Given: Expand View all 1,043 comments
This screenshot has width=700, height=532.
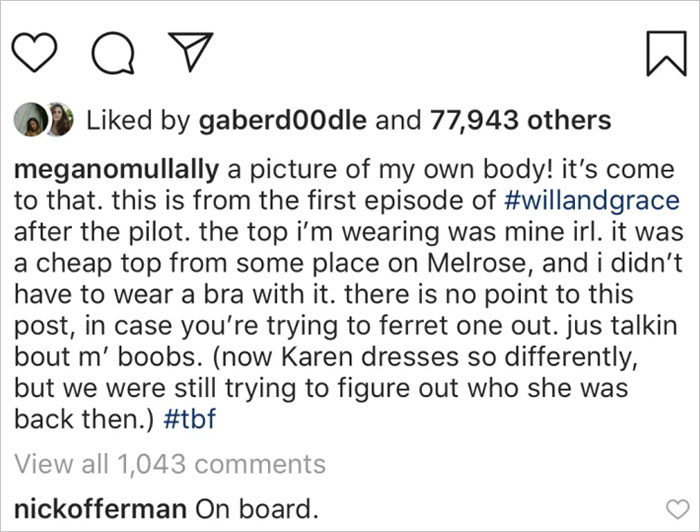Looking at the screenshot, I should [170, 464].
